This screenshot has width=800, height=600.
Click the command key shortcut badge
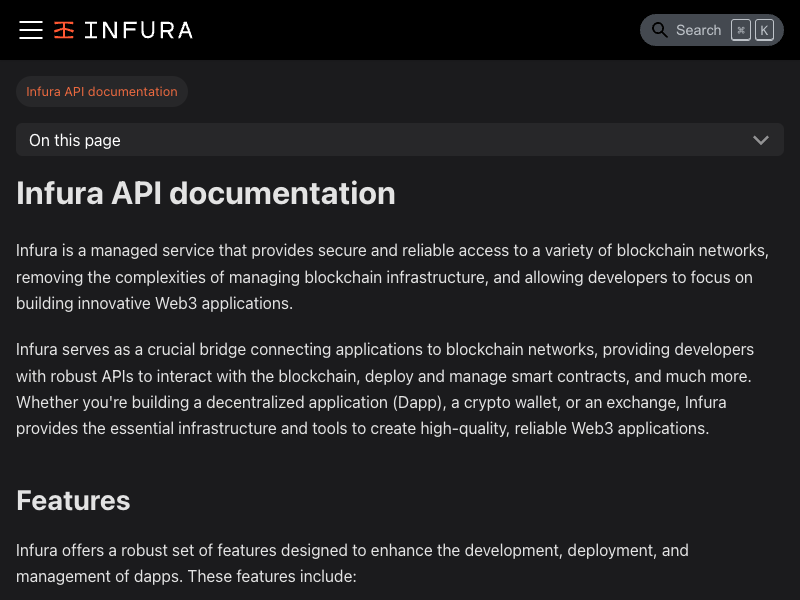740,30
